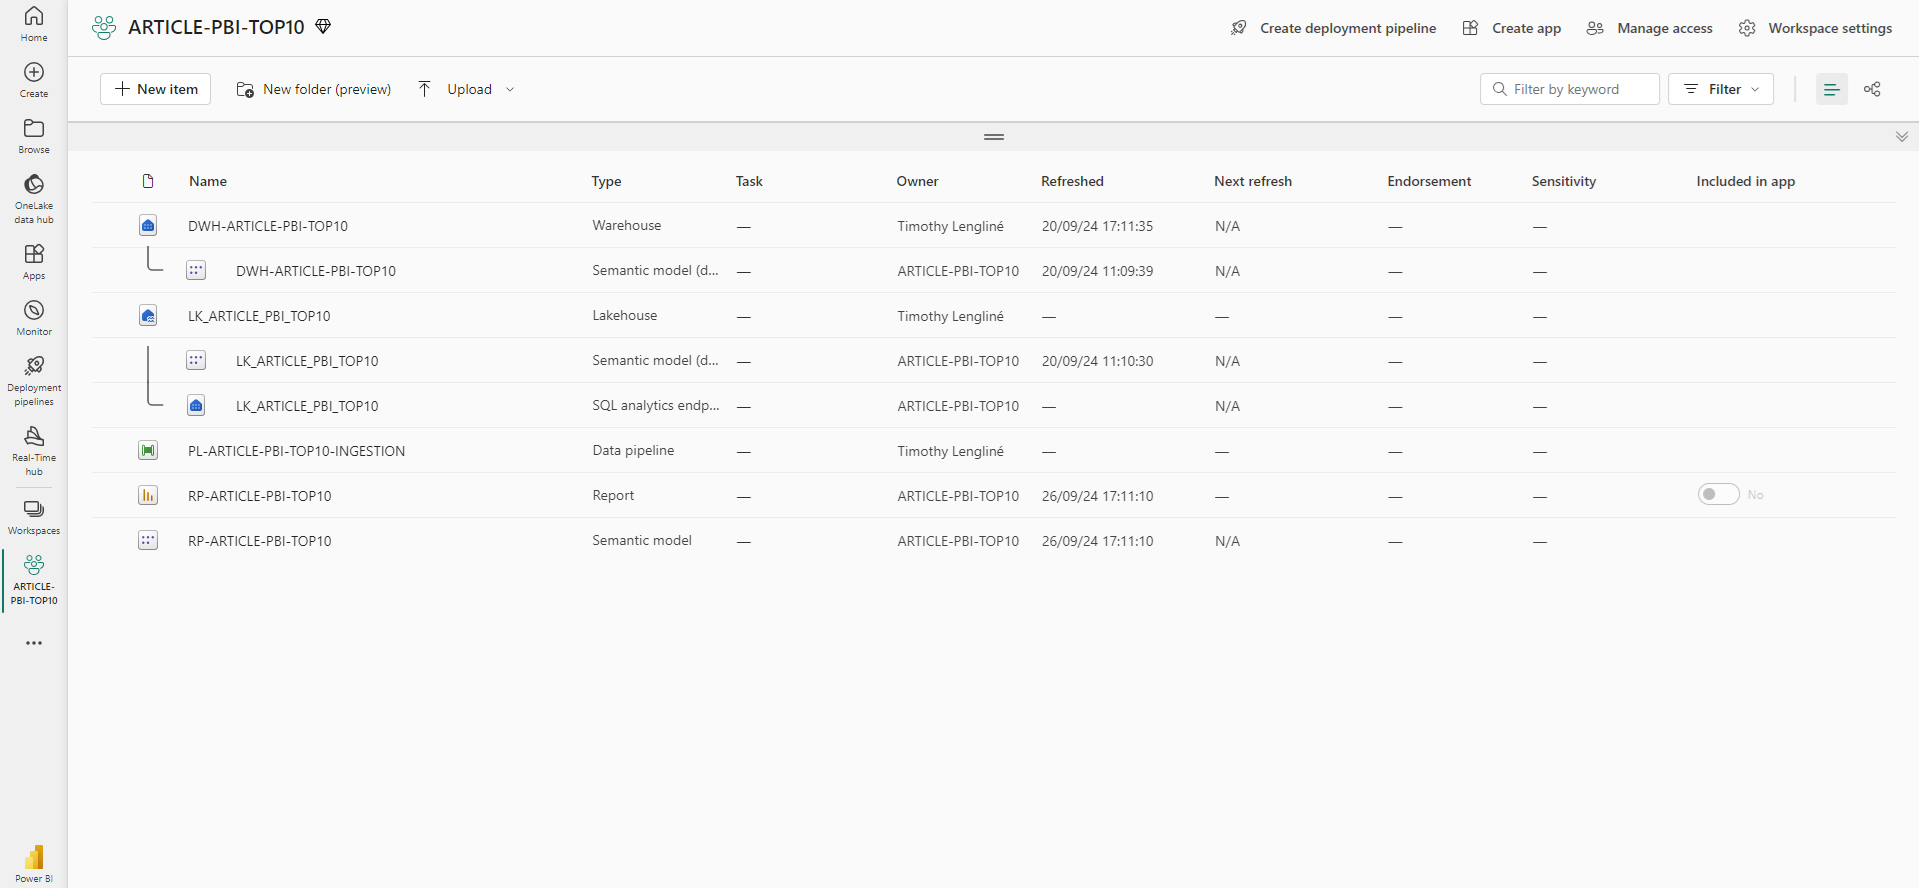Viewport: 1919px width, 888px height.
Task: Click refreshed time 20/09/24 17:11:35
Action: click(x=1097, y=226)
